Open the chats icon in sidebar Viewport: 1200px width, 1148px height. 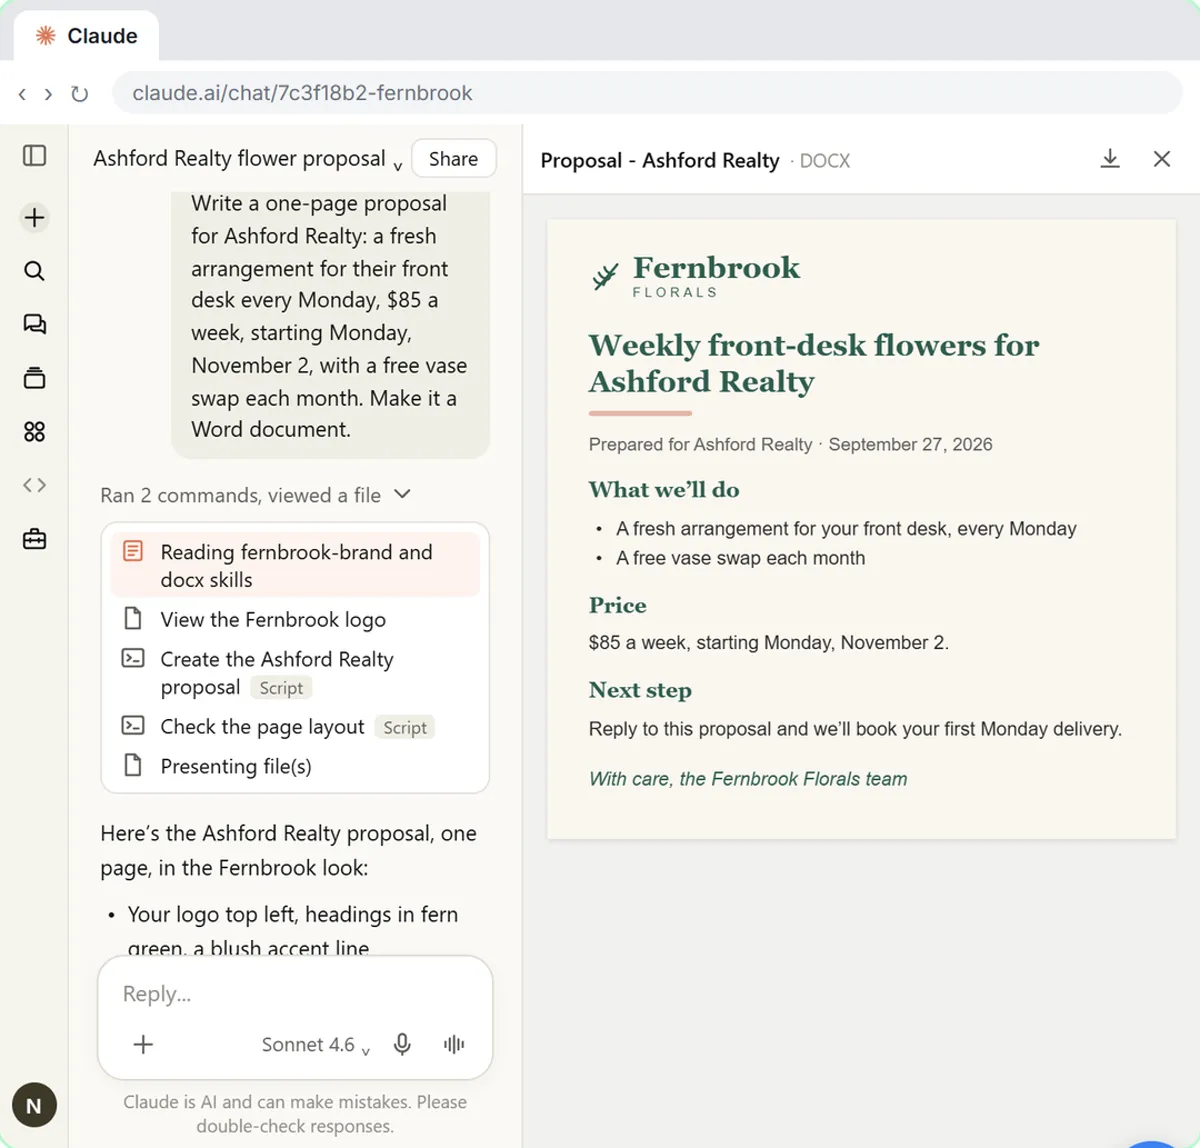[34, 324]
